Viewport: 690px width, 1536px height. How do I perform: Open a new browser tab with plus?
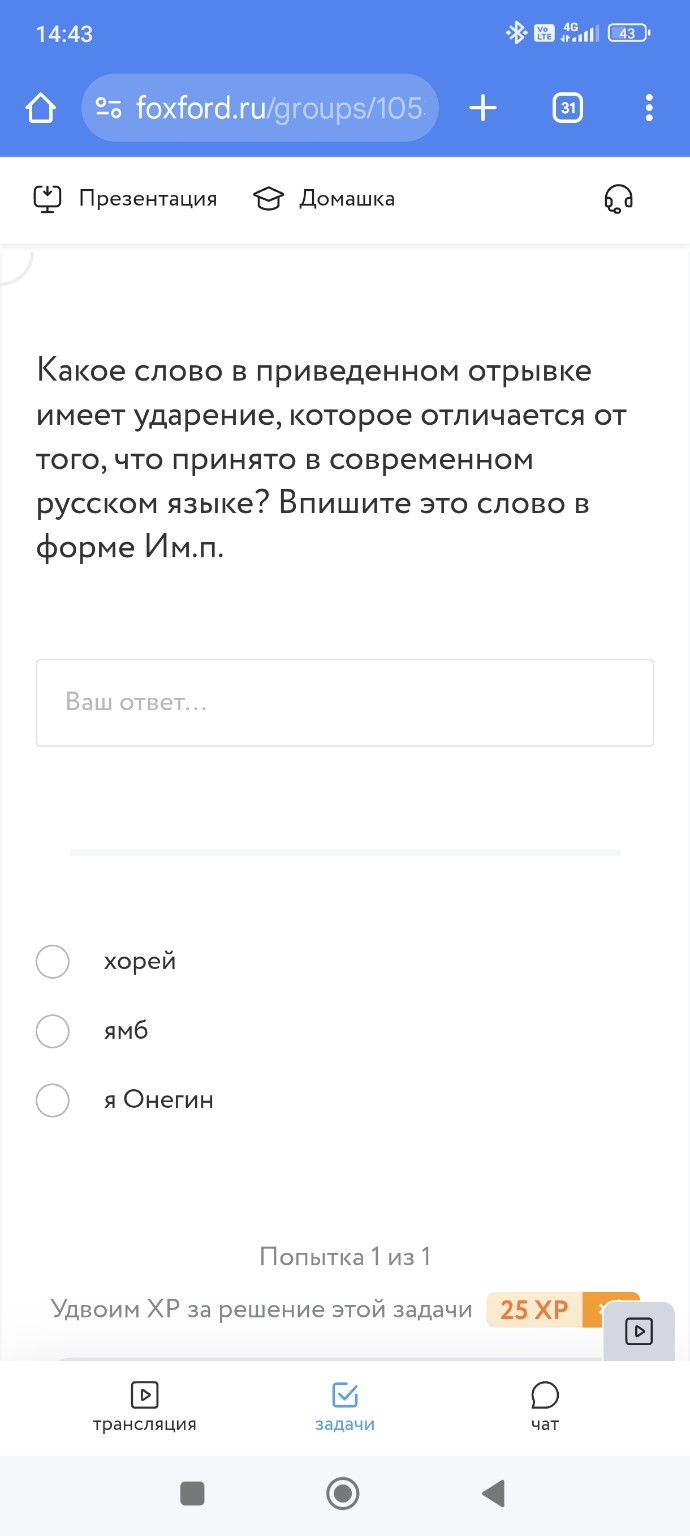tap(481, 107)
